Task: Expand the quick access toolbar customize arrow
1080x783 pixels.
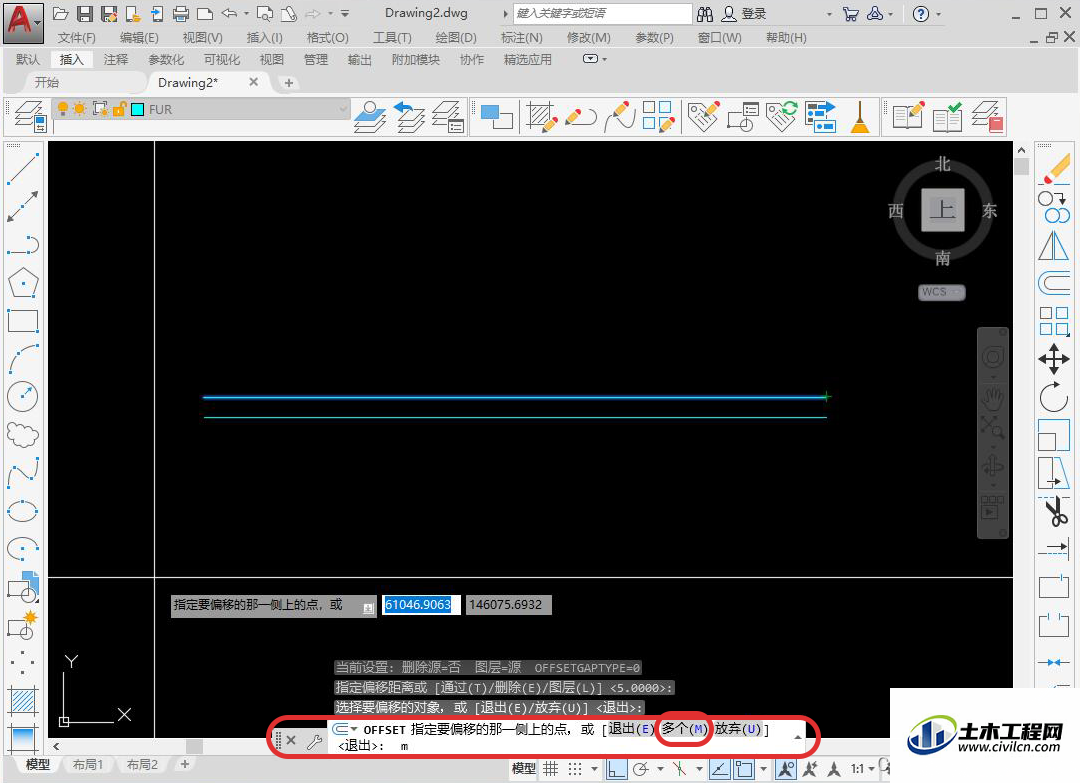Action: point(344,13)
